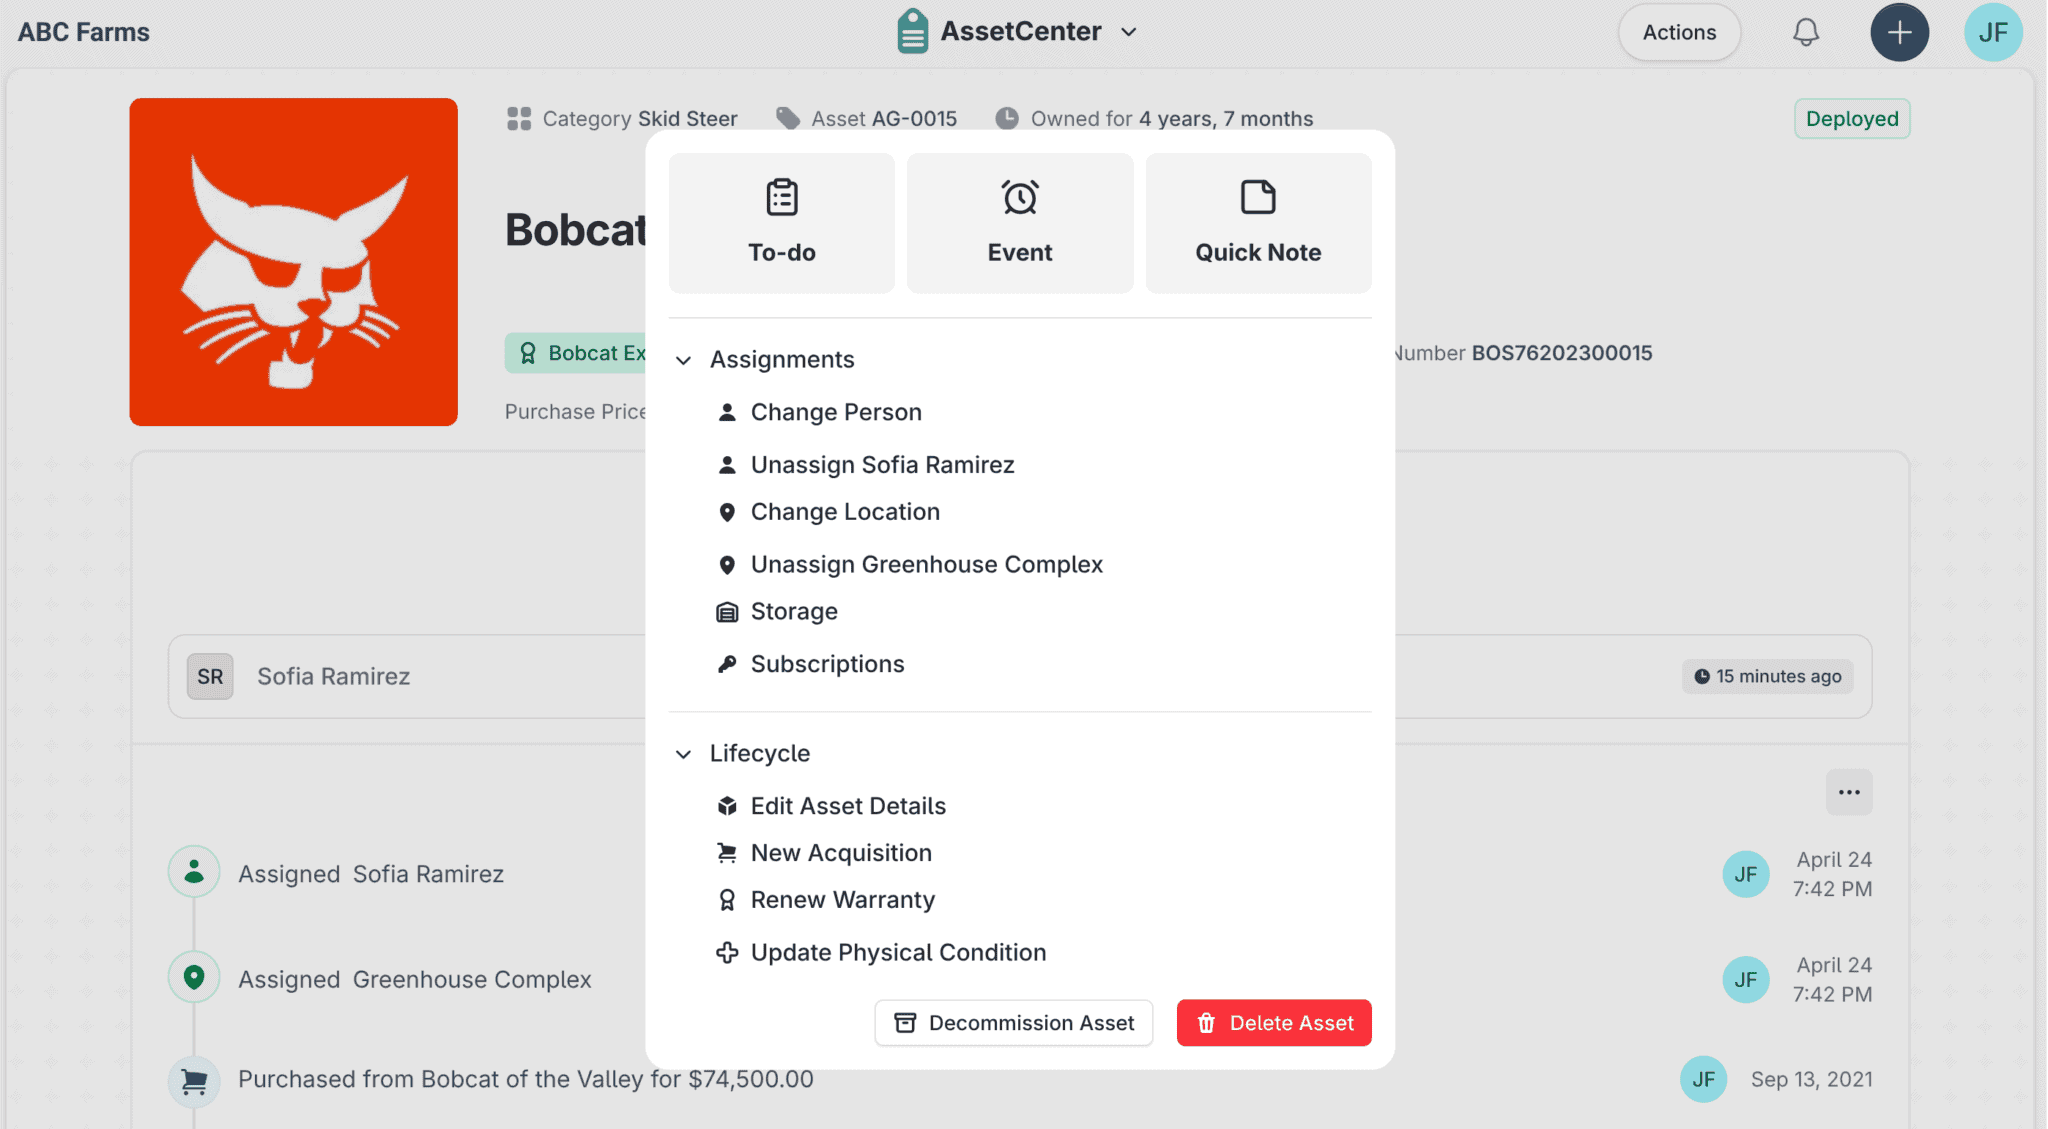Create a new Event with alarm icon
The height and width of the screenshot is (1129, 2048).
[1019, 223]
